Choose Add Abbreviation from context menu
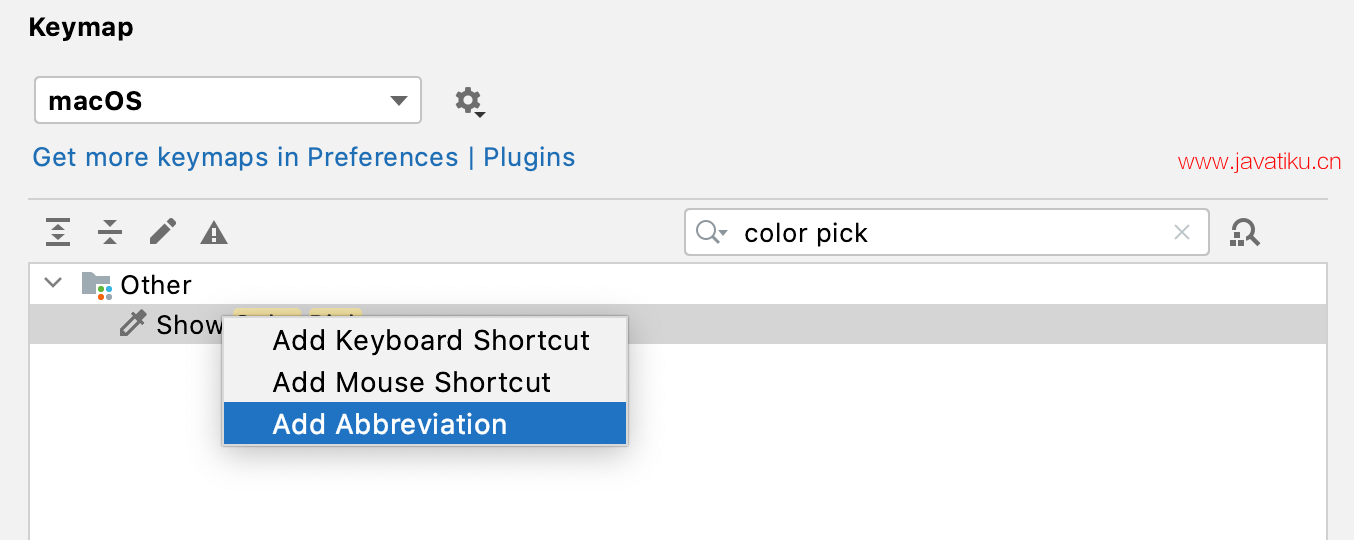Screen dimensions: 1354x540 (x=390, y=424)
